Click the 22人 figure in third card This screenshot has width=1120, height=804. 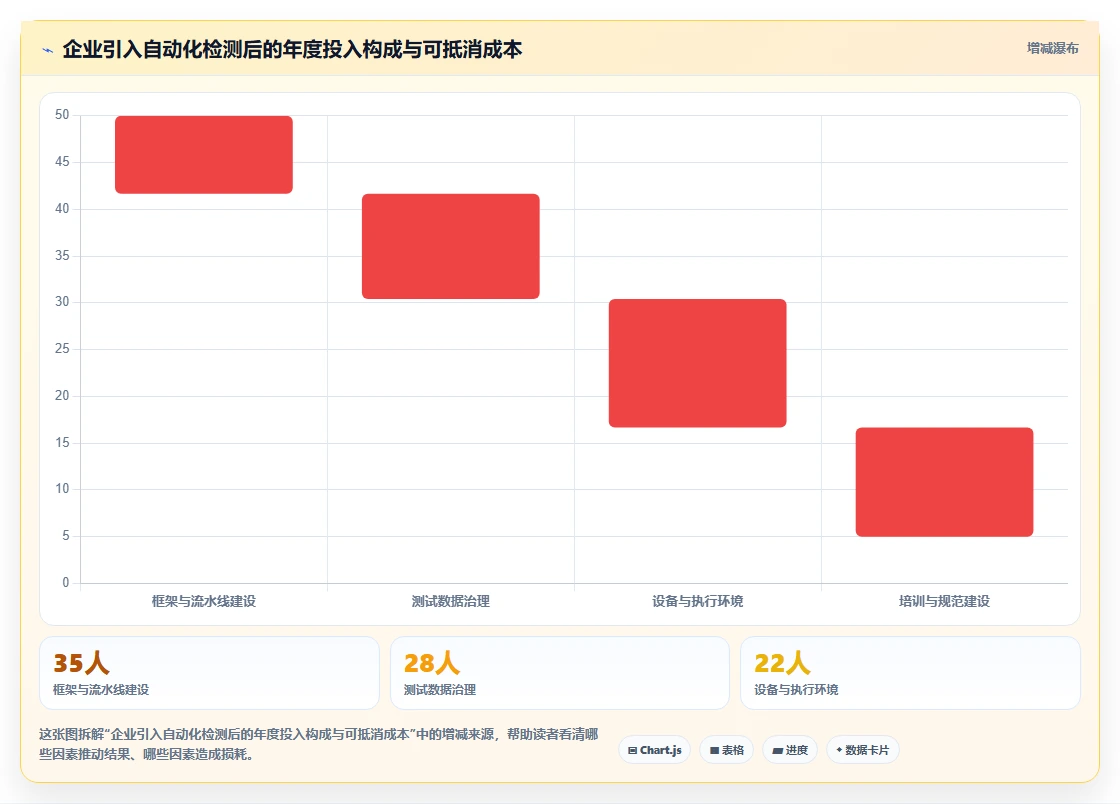pyautogui.click(x=782, y=663)
